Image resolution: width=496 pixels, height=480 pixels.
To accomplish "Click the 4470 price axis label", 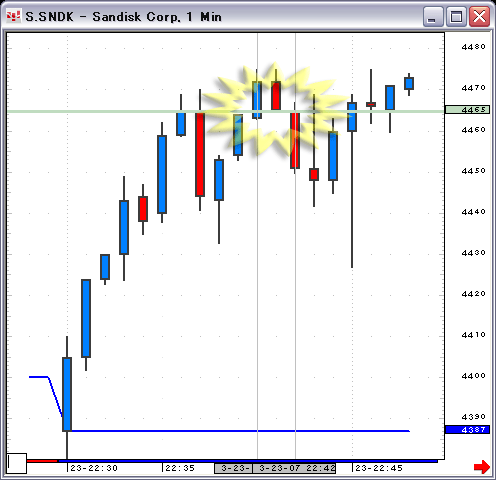I will coord(473,88).
